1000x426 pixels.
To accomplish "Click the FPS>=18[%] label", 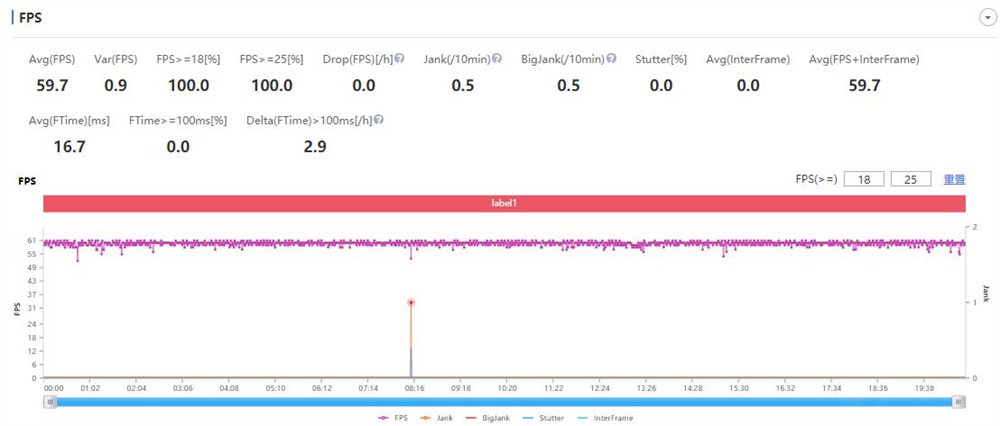I will click(x=188, y=59).
